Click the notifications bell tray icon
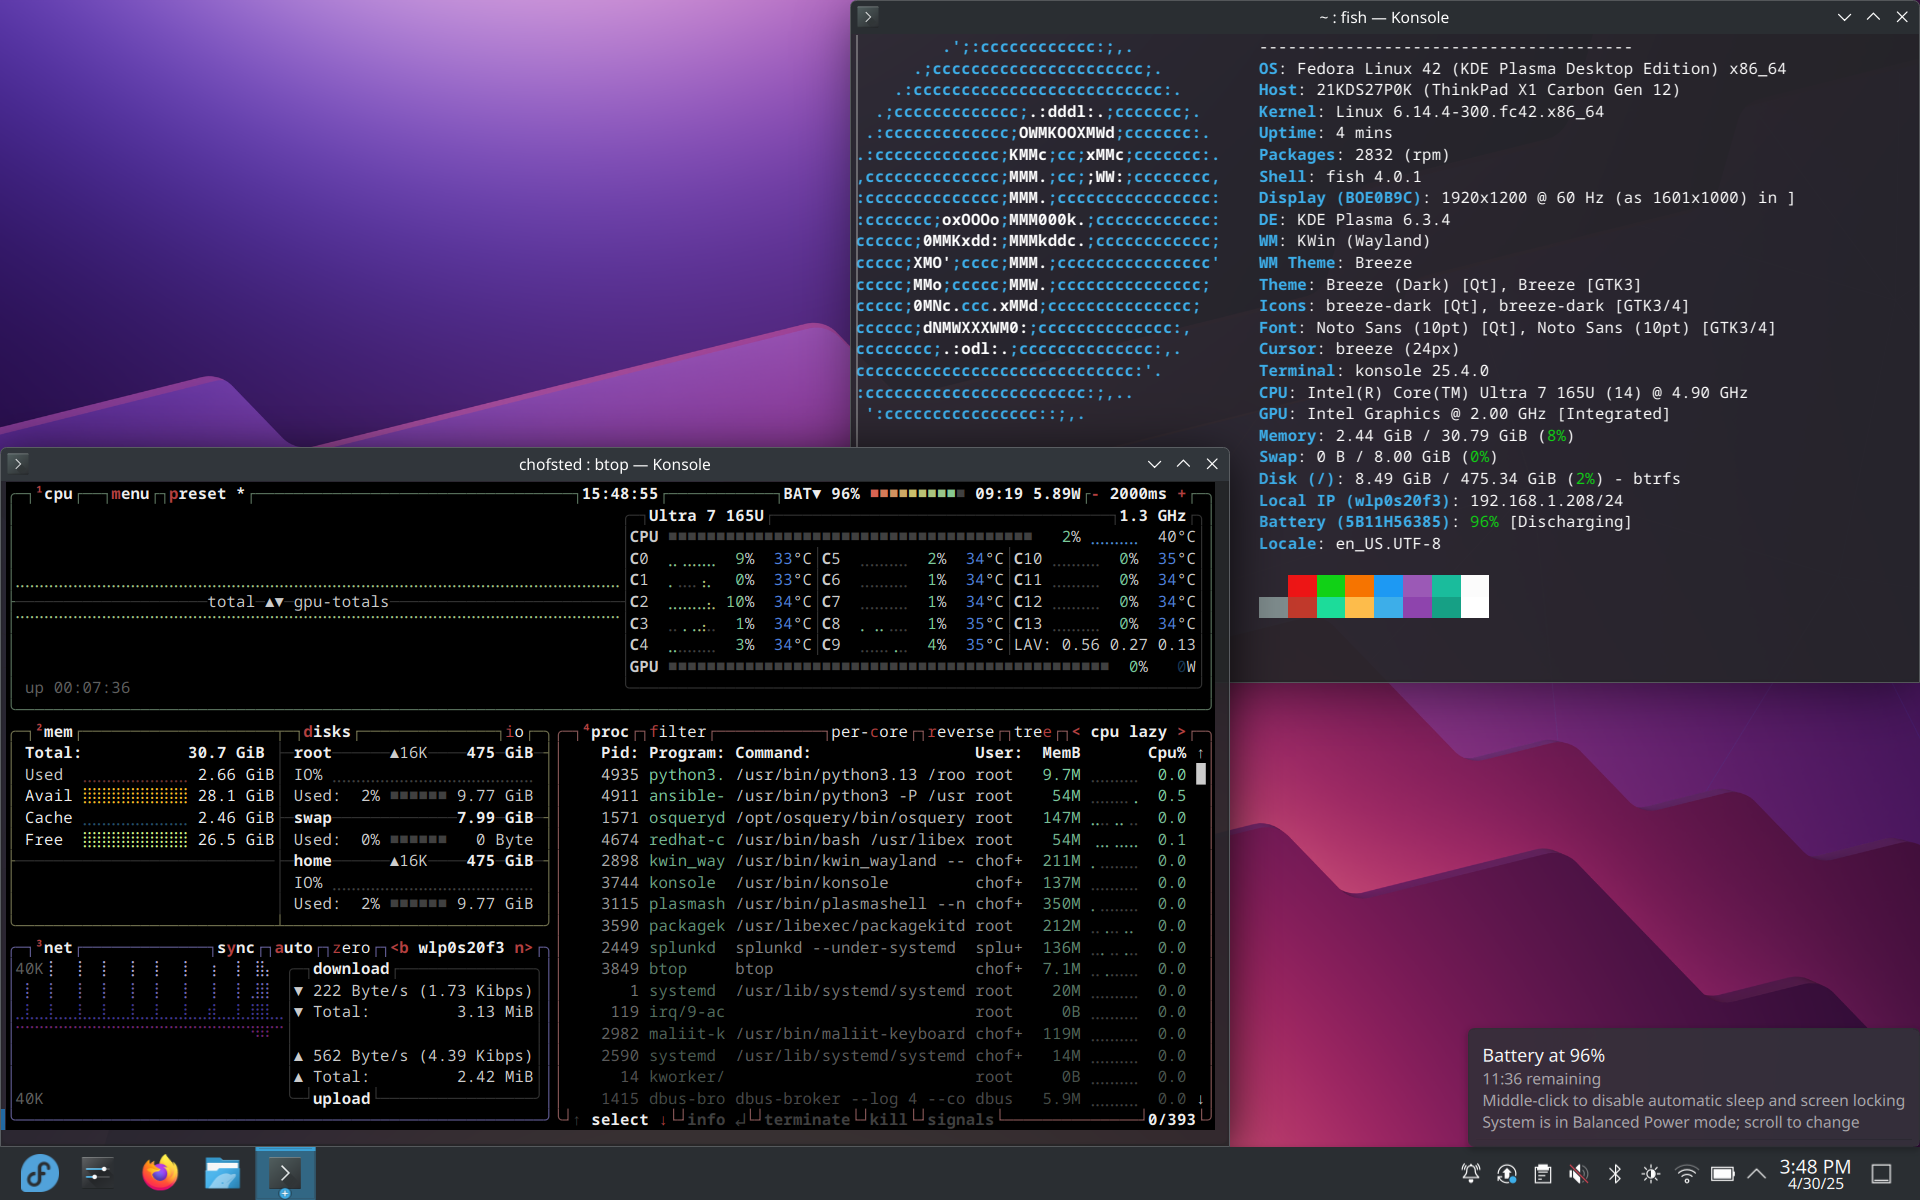The width and height of the screenshot is (1920, 1200). (1470, 1174)
